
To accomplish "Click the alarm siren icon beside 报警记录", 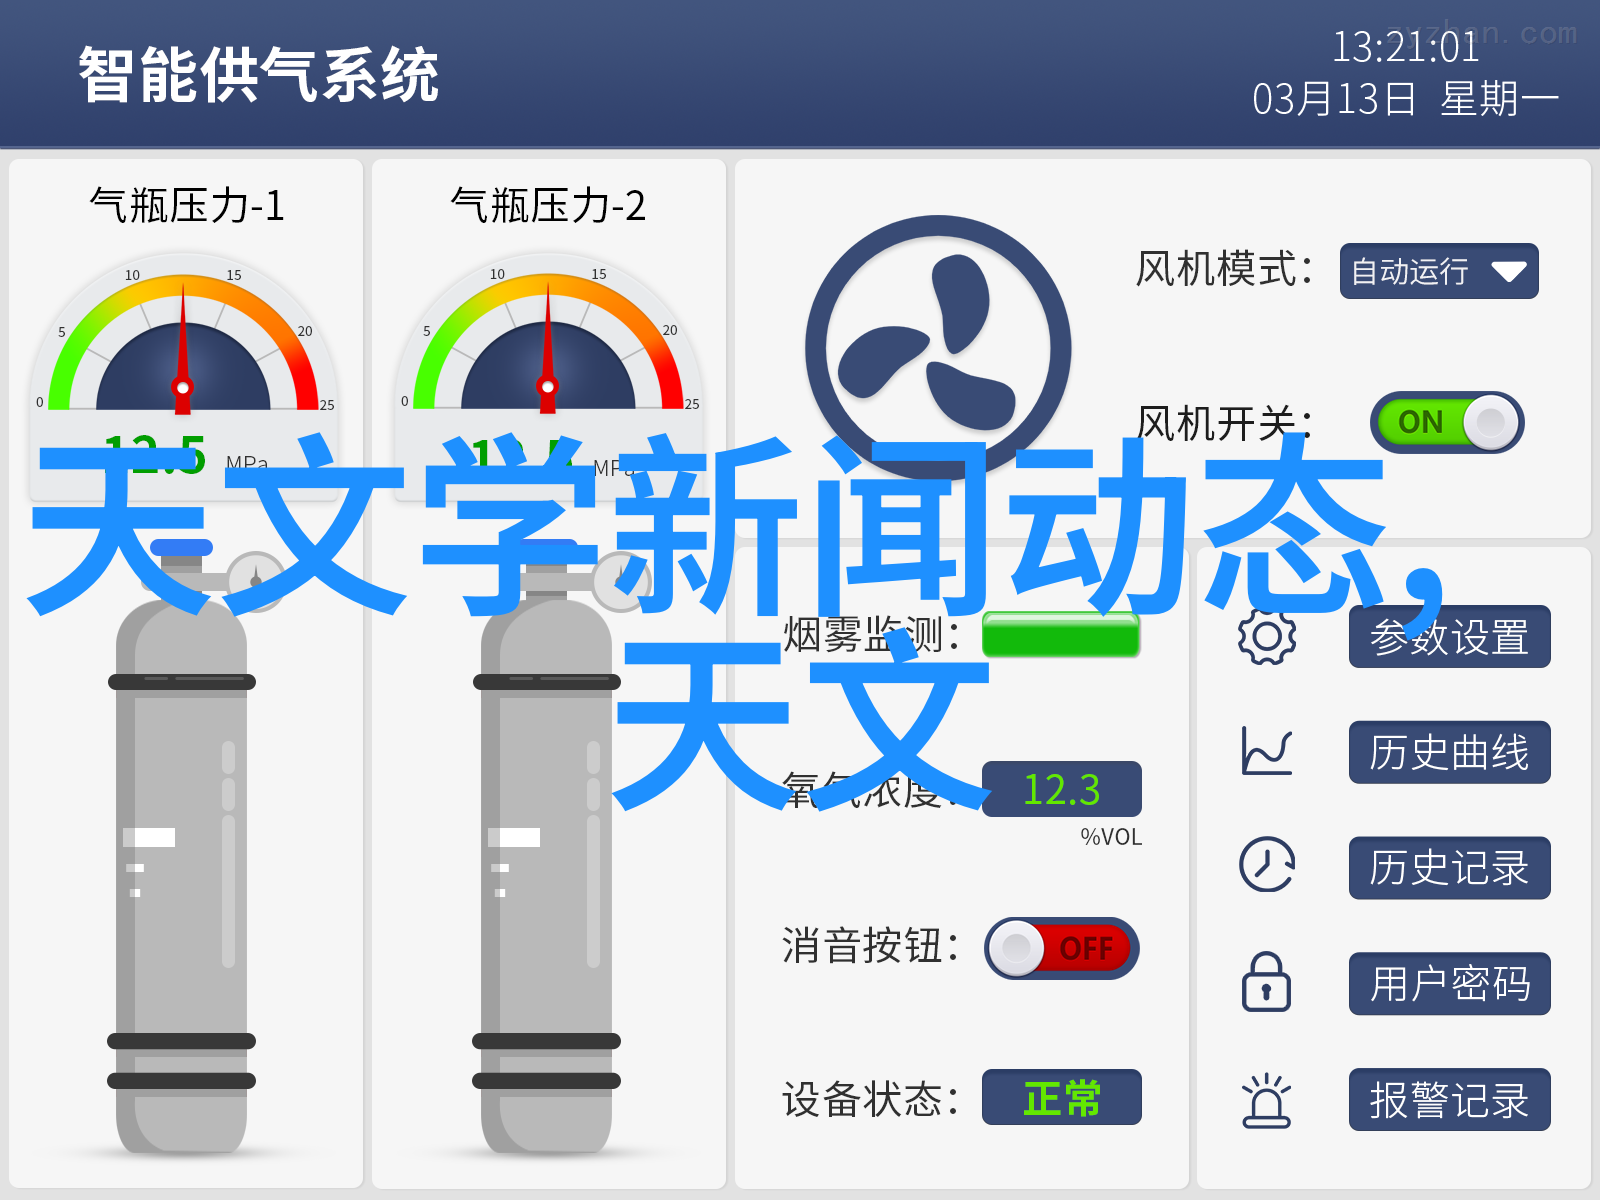I will (1266, 1100).
